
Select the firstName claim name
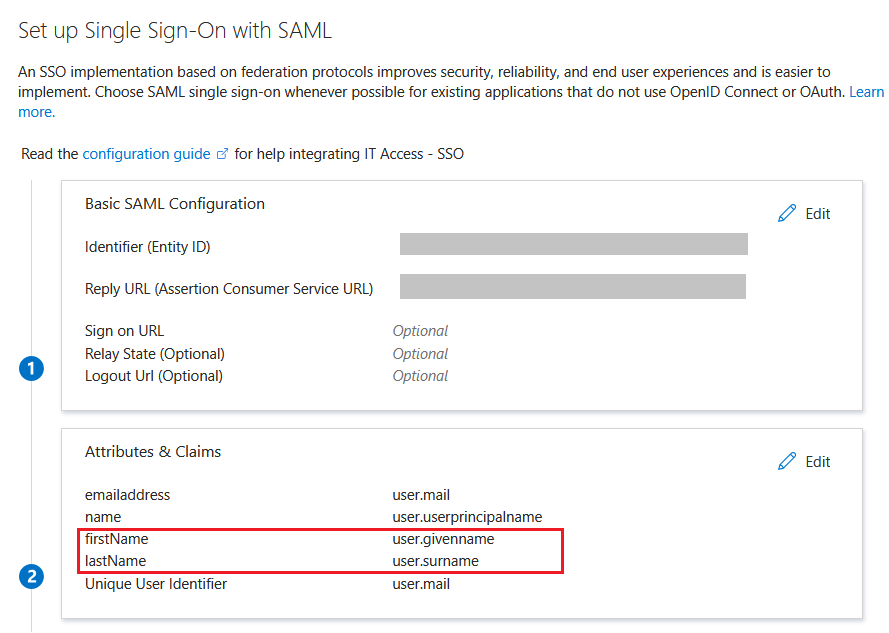(116, 539)
